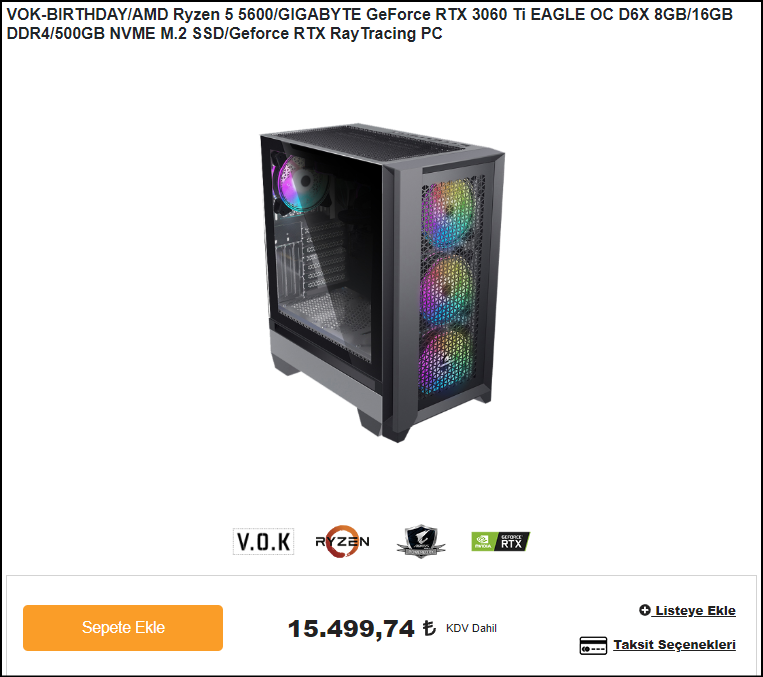The width and height of the screenshot is (763, 677).
Task: Click the VOK-BIRTHDAY product title text
Action: [370, 24]
